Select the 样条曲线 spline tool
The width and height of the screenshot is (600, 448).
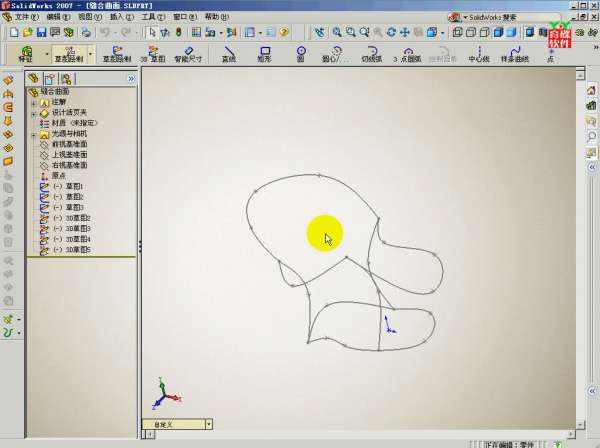click(515, 54)
